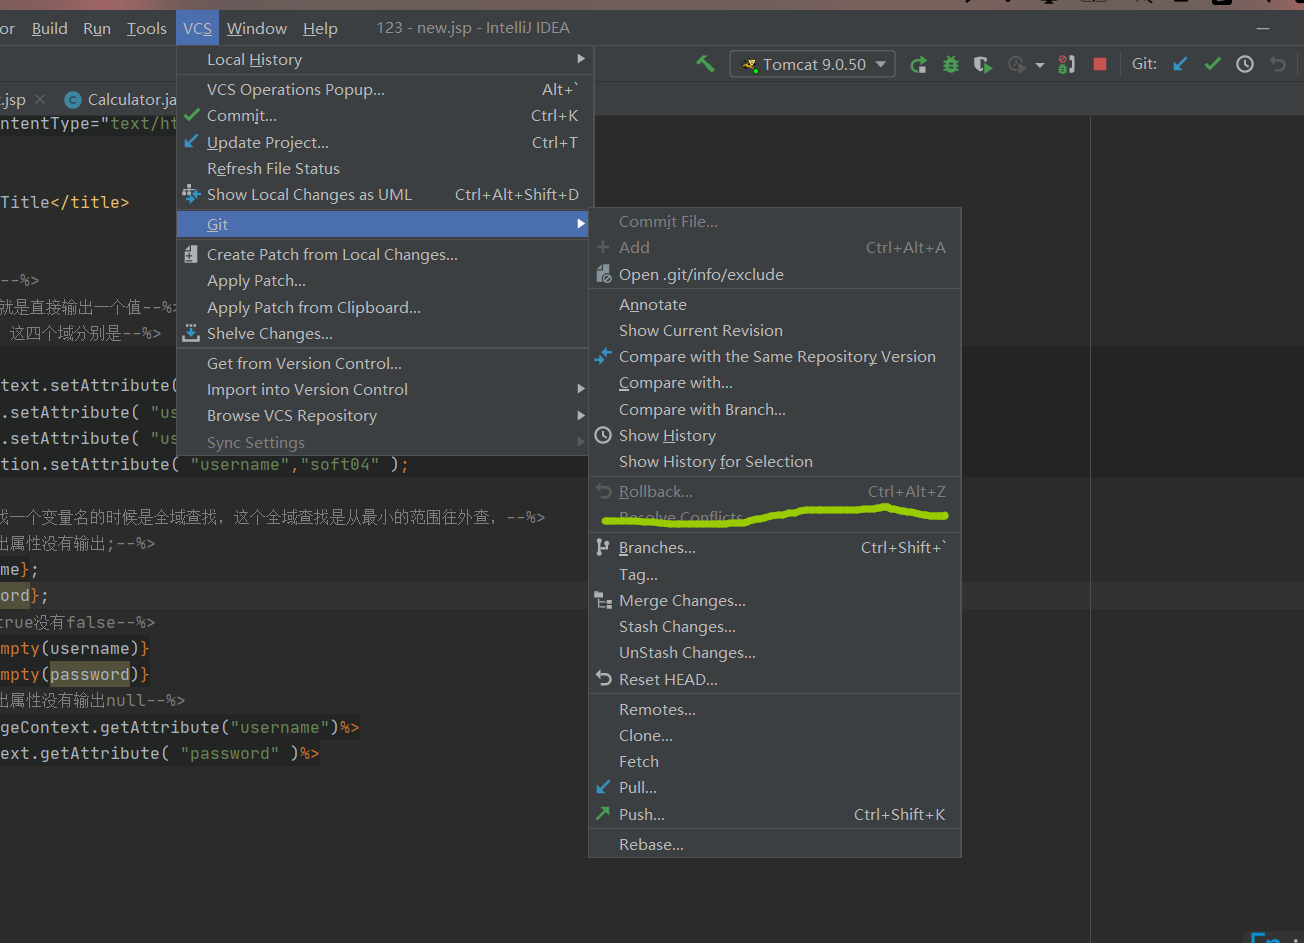Select Compare with Branch...

(775, 409)
